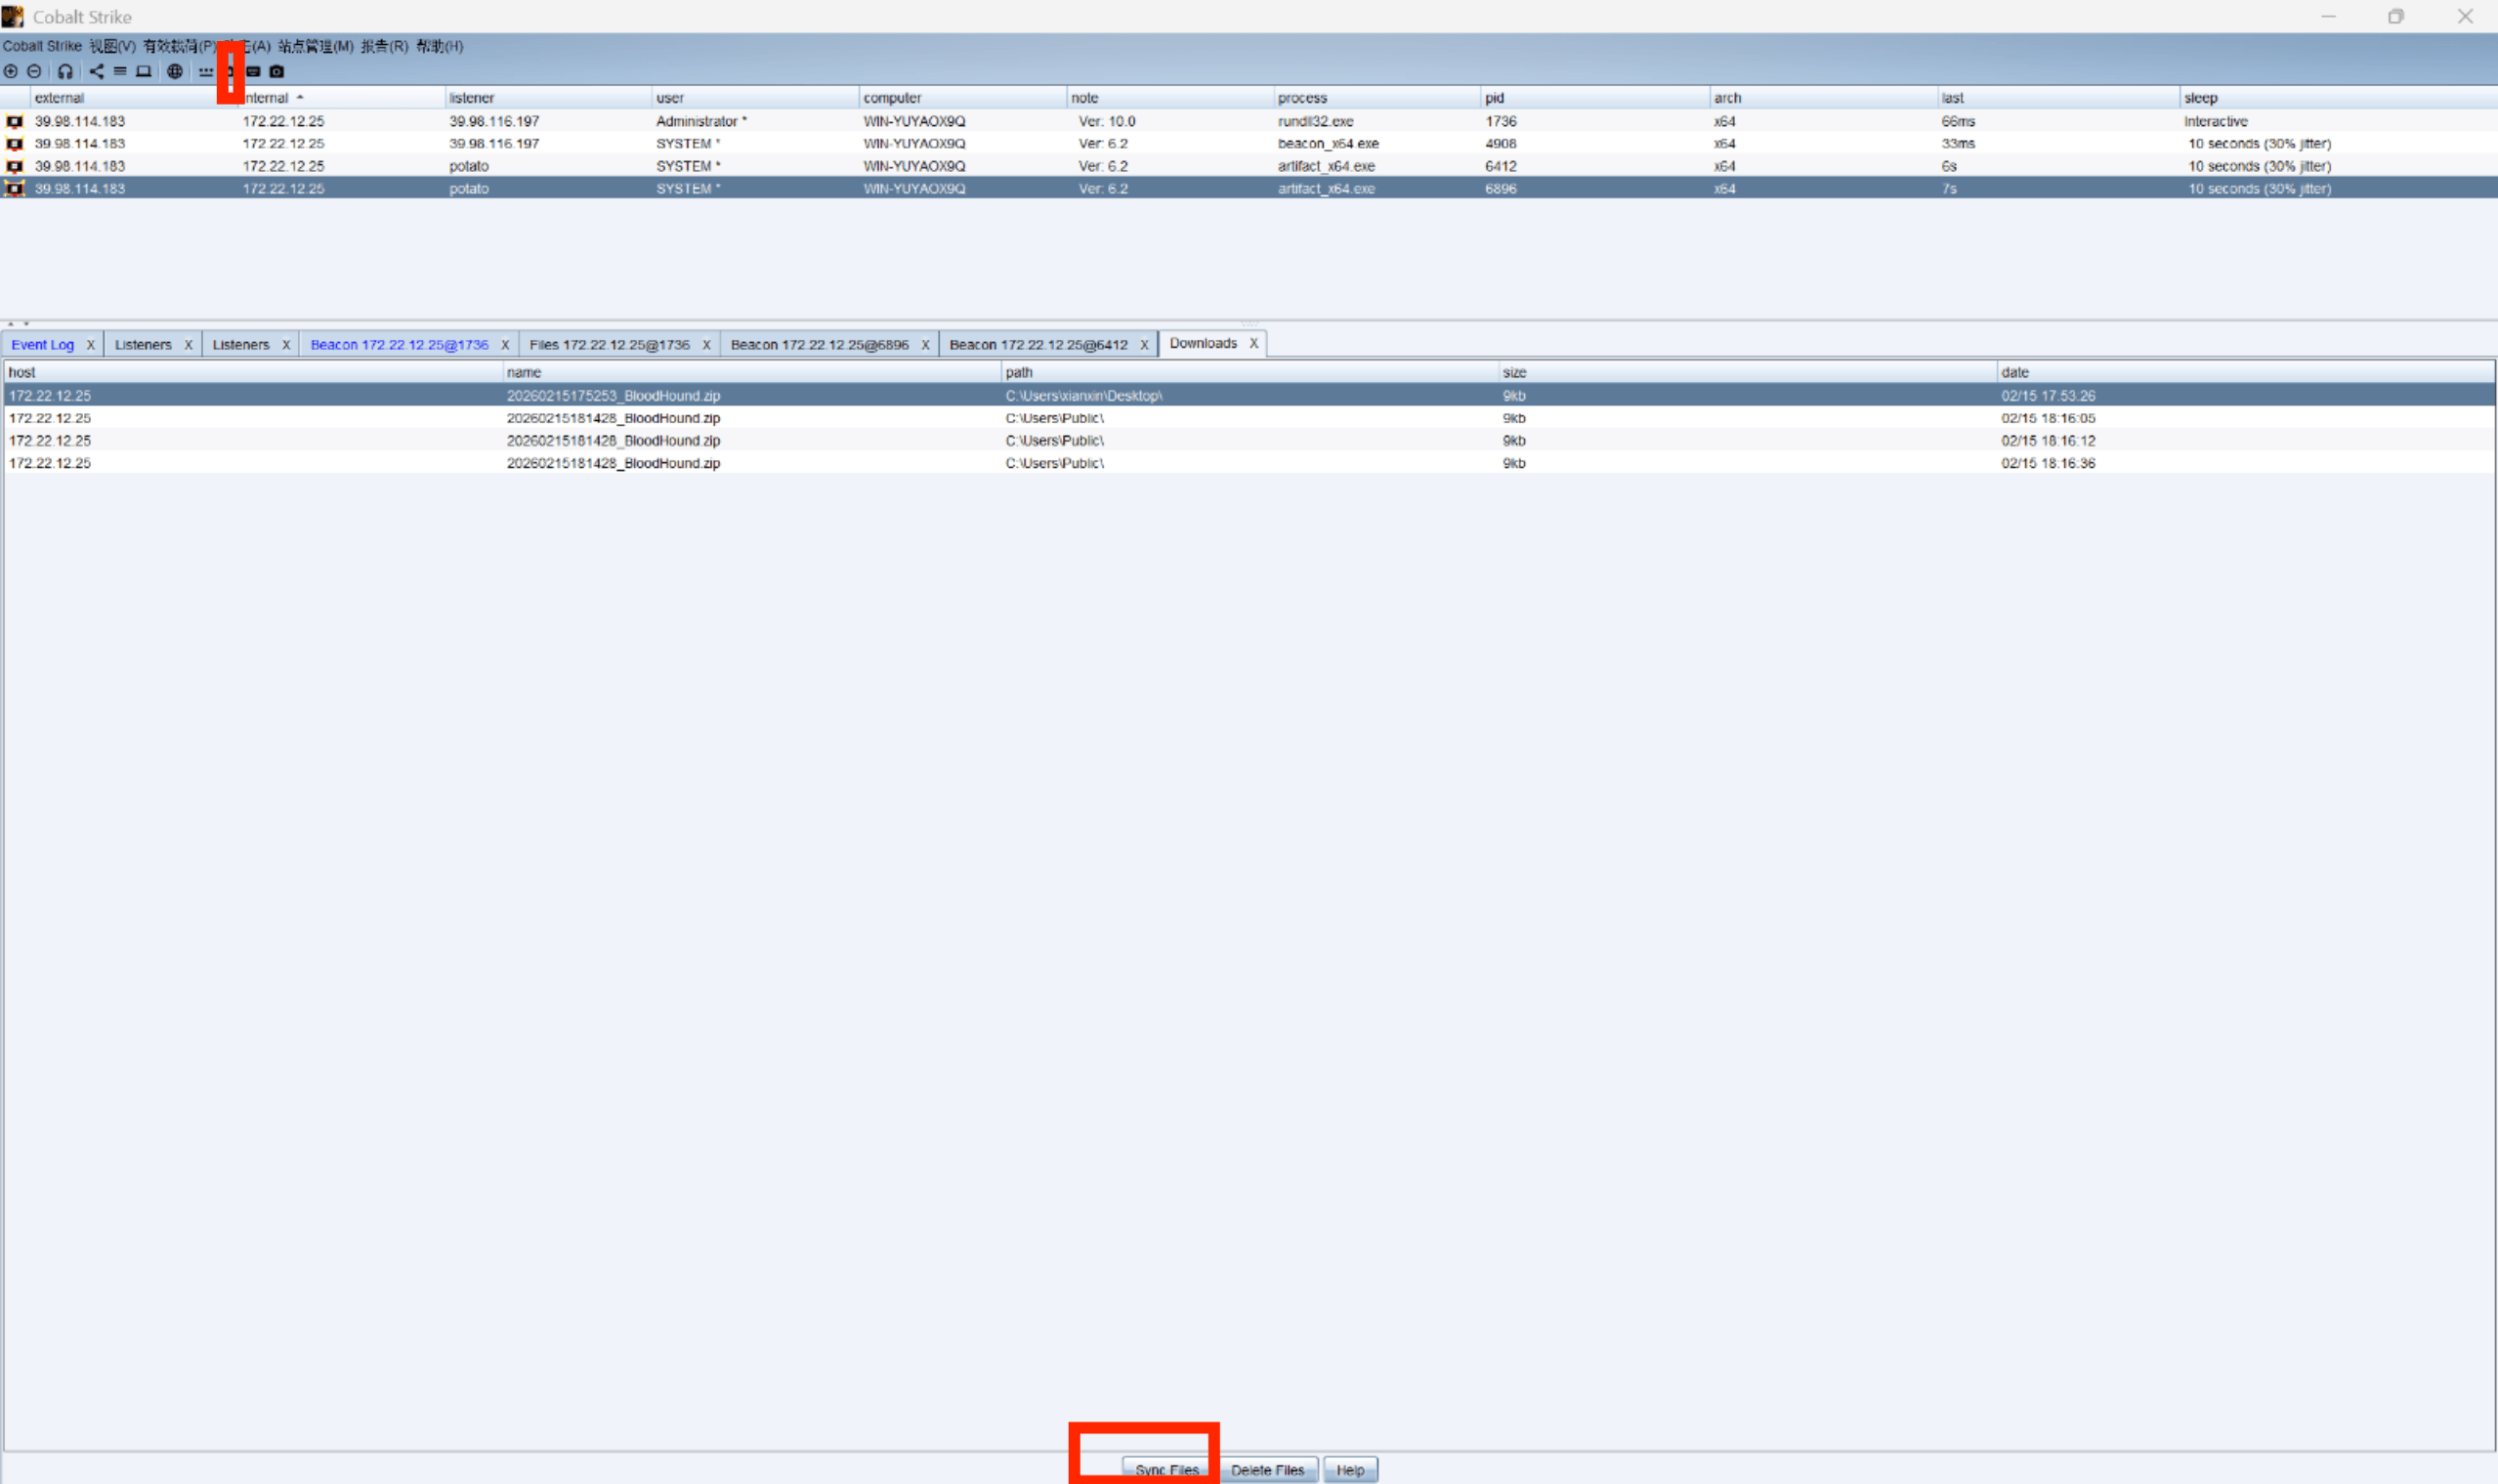Image resolution: width=2498 pixels, height=1484 pixels.
Task: Select the rundll32.exe Administrator session row
Action: click(x=700, y=121)
